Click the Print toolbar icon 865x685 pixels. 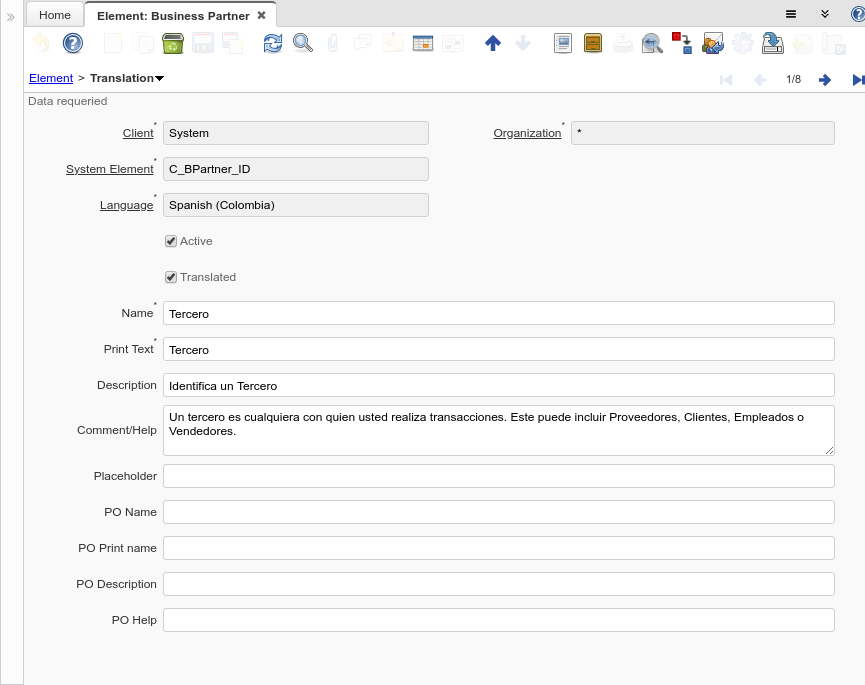coord(623,43)
